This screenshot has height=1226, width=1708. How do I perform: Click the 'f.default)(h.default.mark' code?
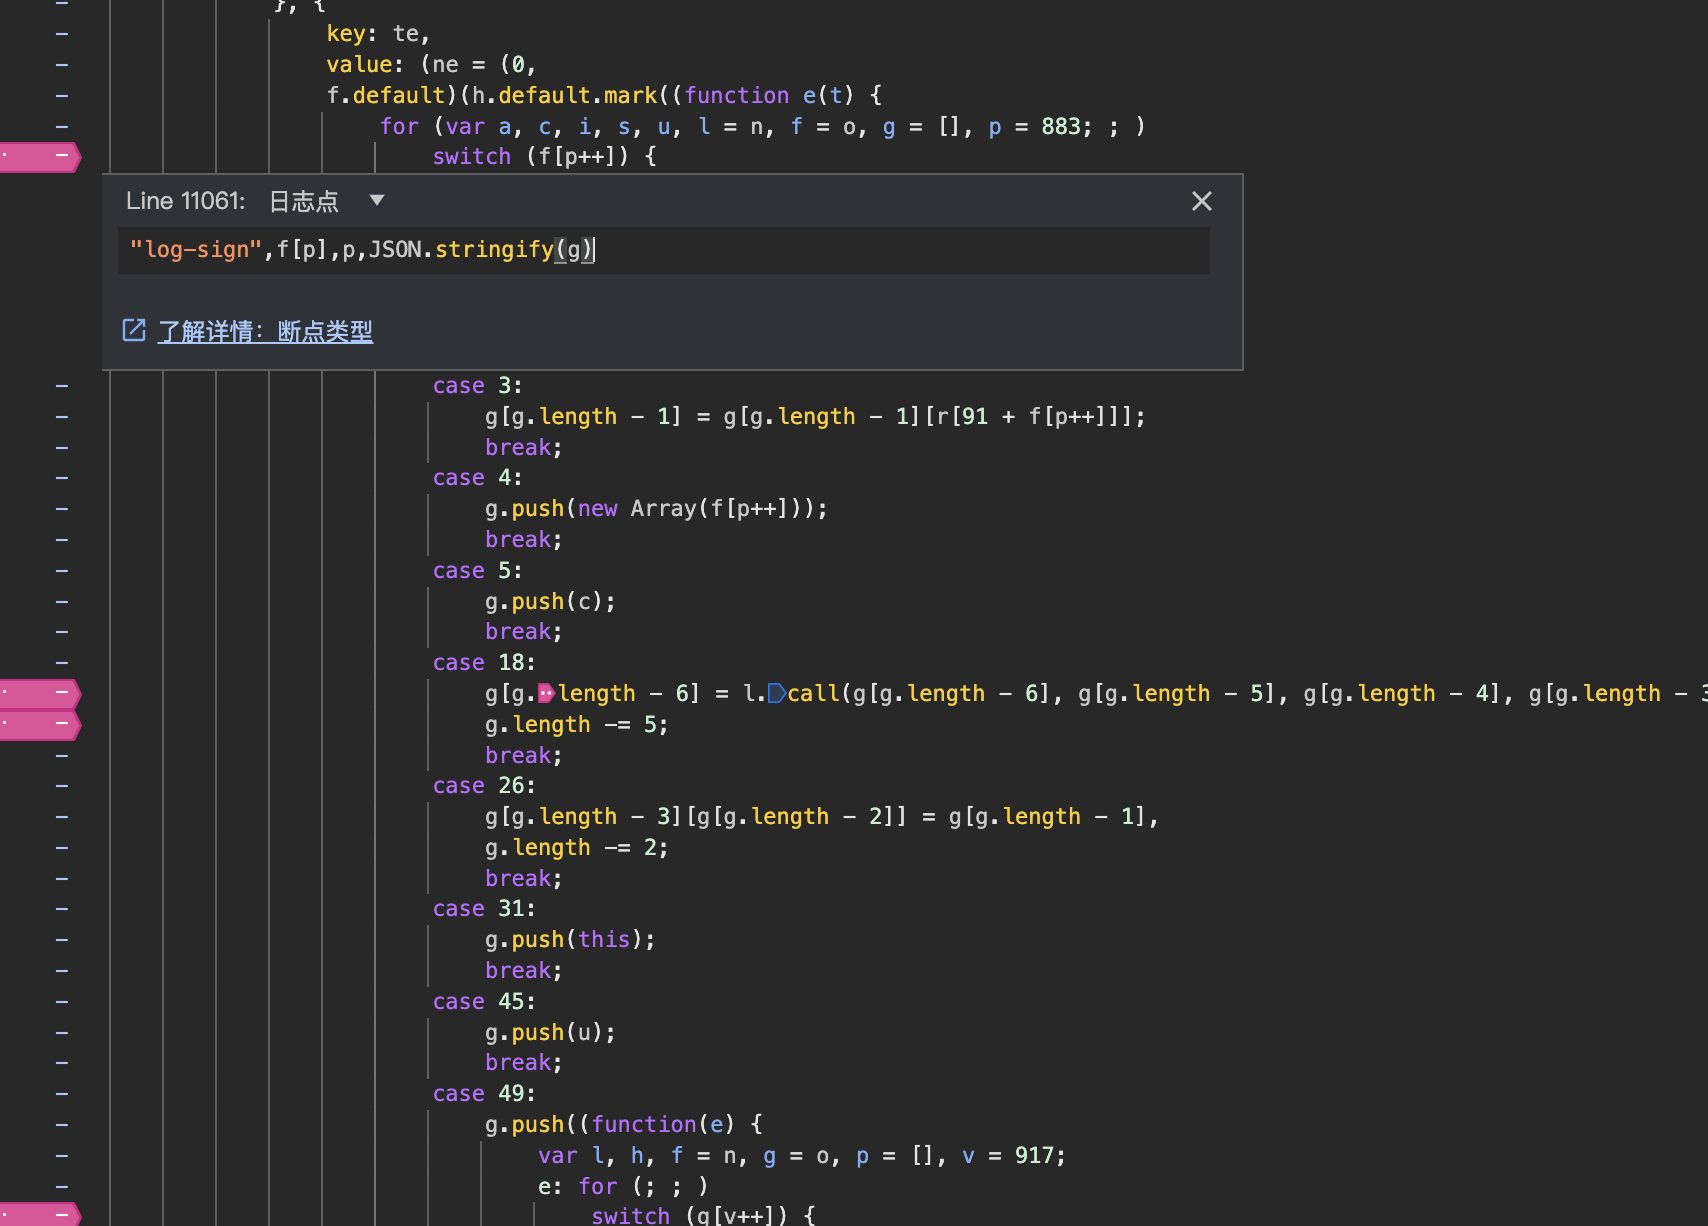tap(492, 95)
